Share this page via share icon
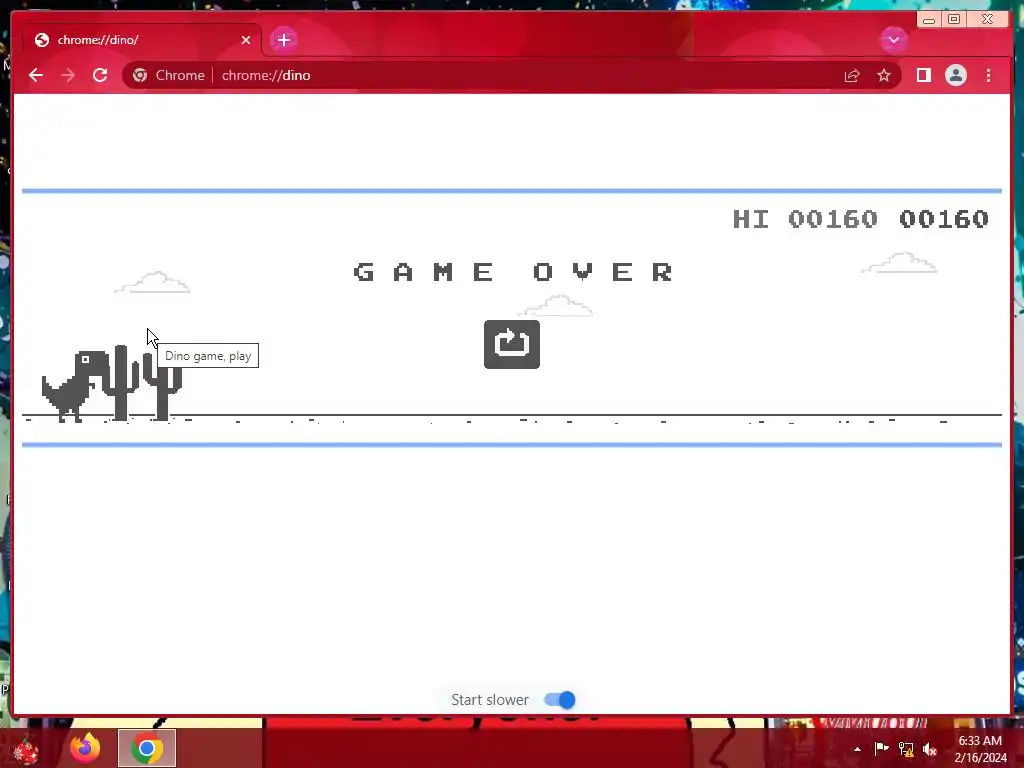This screenshot has width=1024, height=768. pos(852,76)
